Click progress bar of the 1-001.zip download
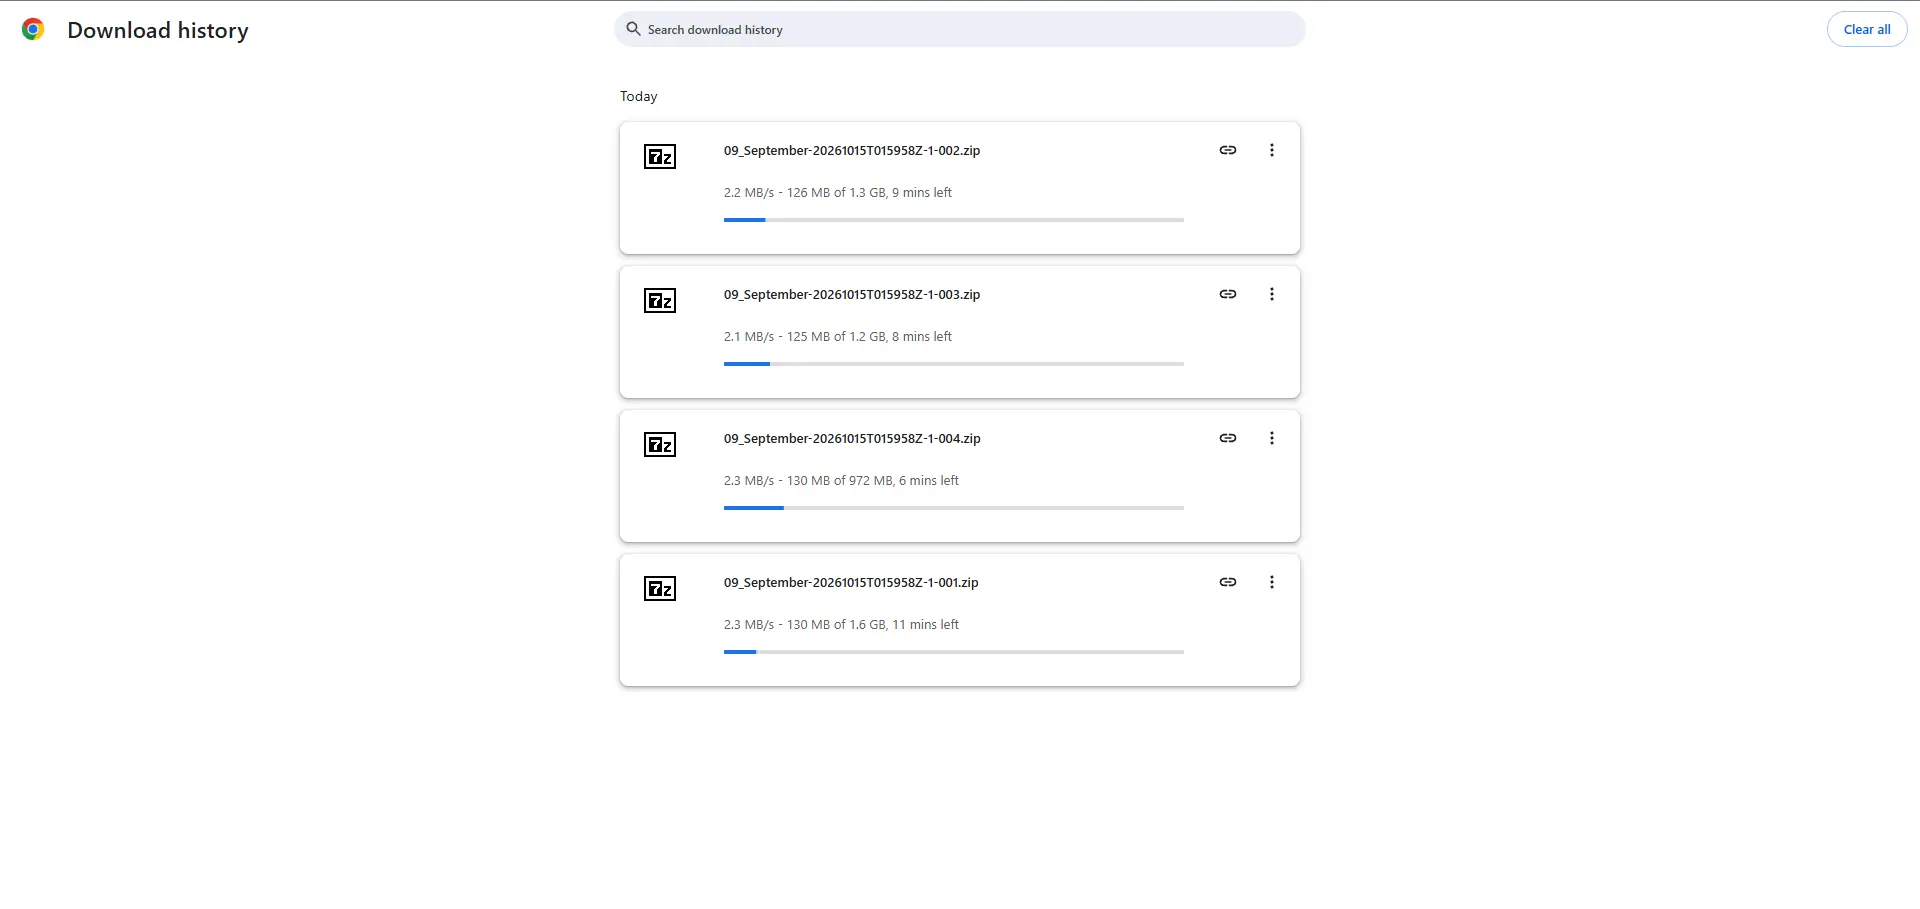 pos(954,652)
